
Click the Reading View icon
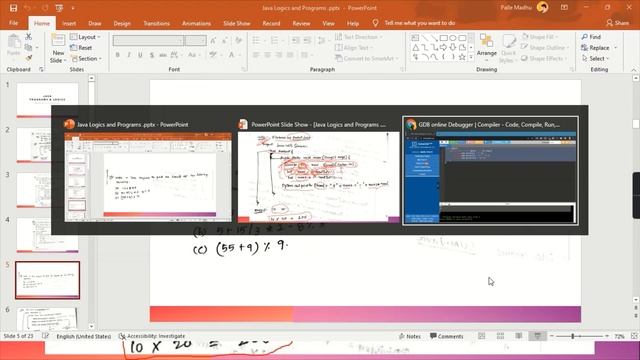(x=519, y=336)
